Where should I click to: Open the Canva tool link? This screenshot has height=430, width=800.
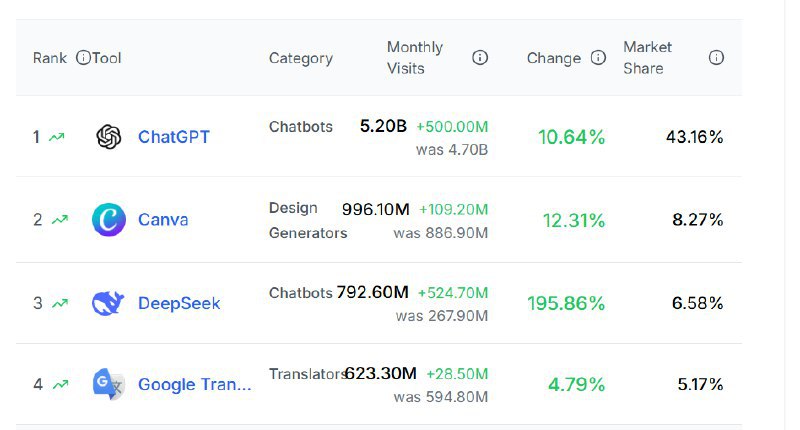163,219
